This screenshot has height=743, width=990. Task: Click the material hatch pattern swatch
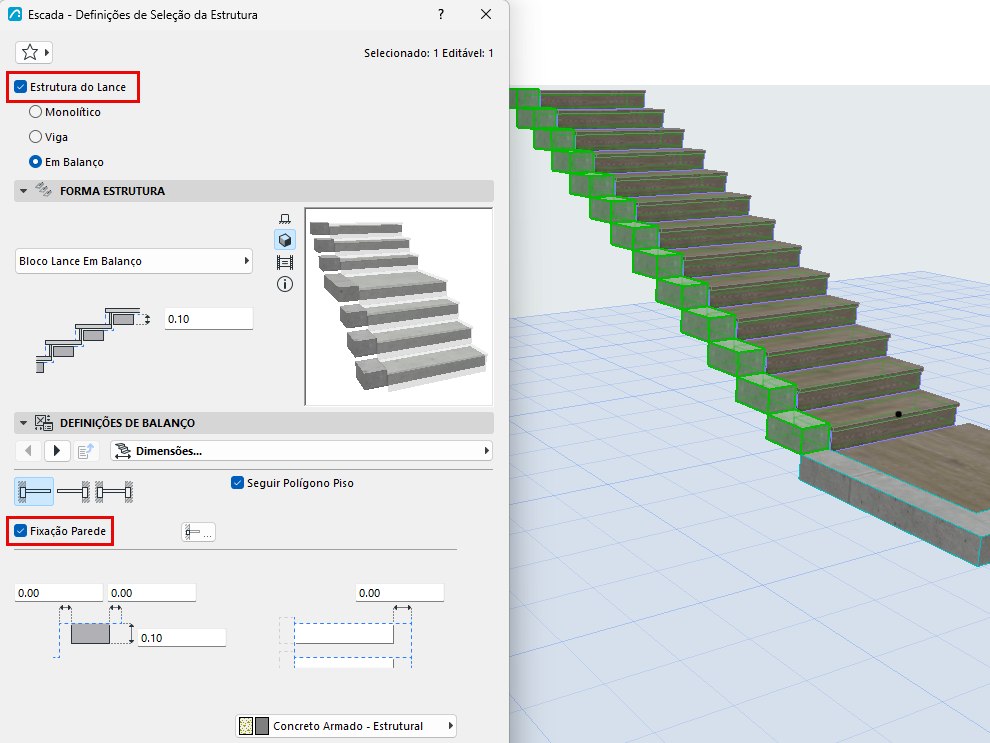(246, 726)
